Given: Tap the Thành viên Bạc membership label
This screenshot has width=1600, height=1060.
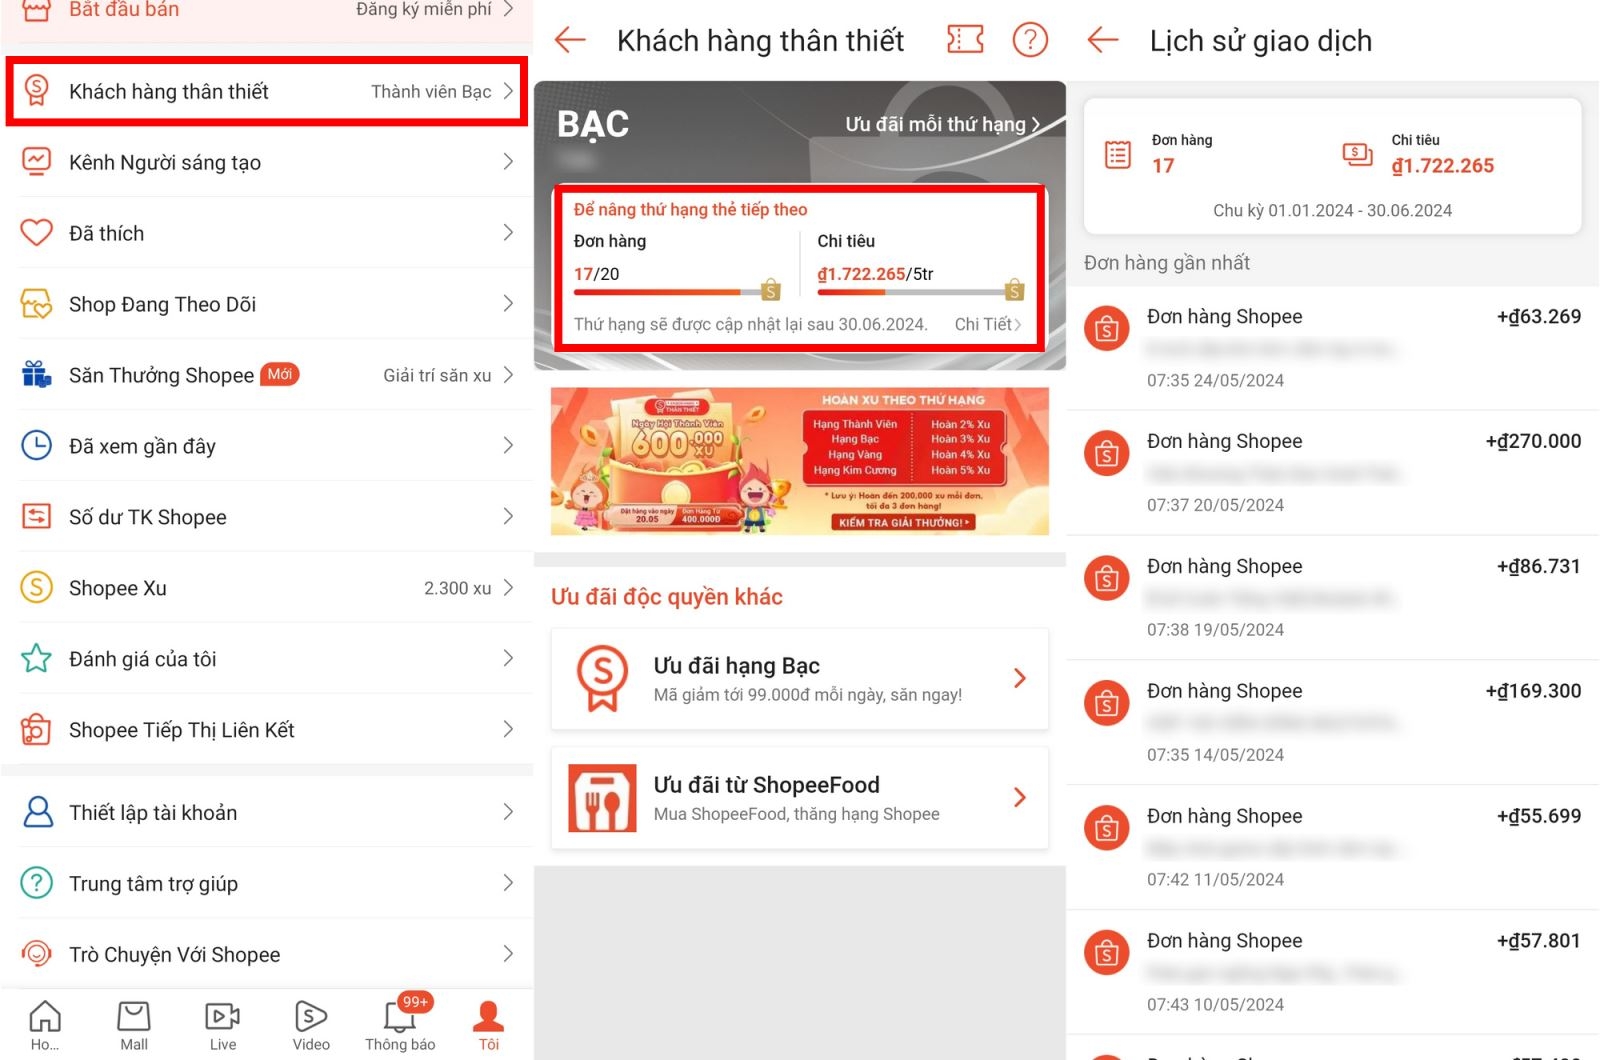Looking at the screenshot, I should [x=431, y=92].
